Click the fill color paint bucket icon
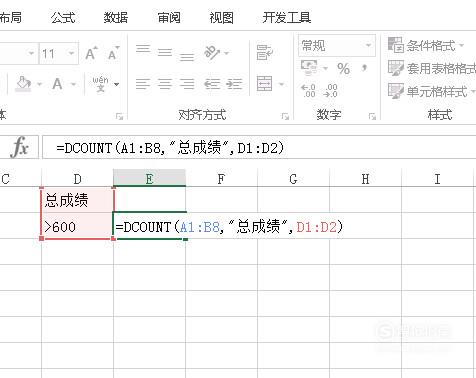 click(x=23, y=84)
